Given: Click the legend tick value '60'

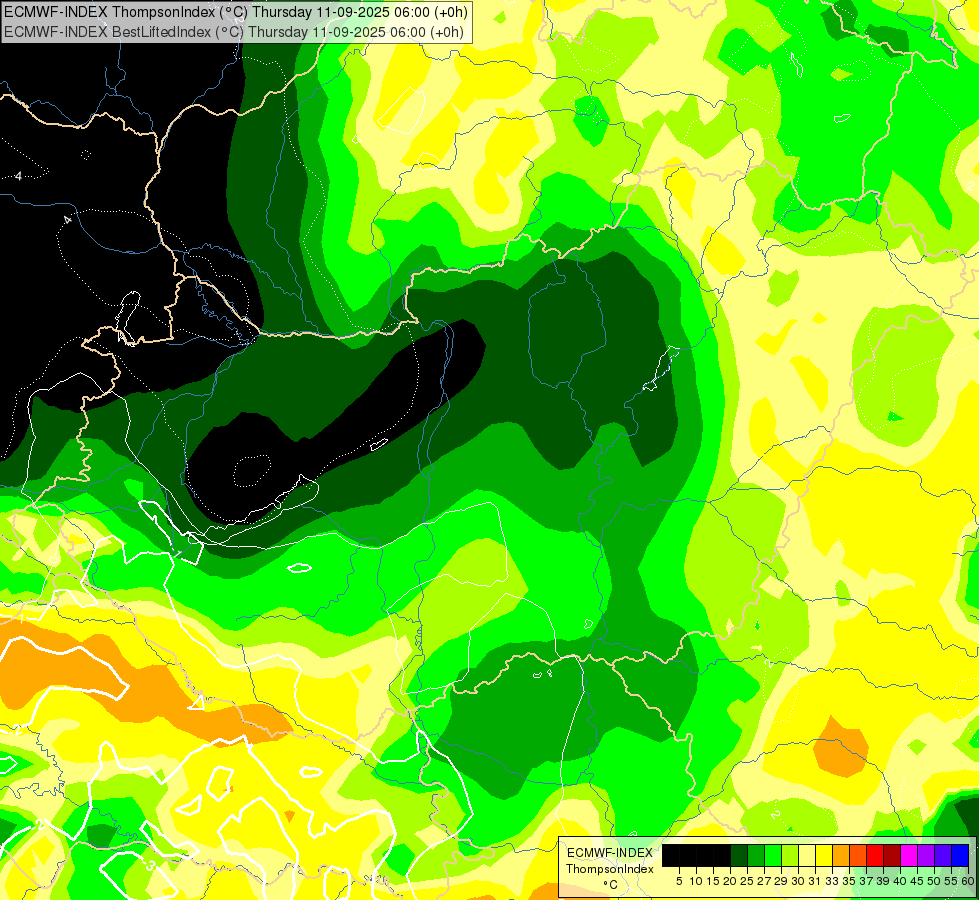Looking at the screenshot, I should (968, 881).
